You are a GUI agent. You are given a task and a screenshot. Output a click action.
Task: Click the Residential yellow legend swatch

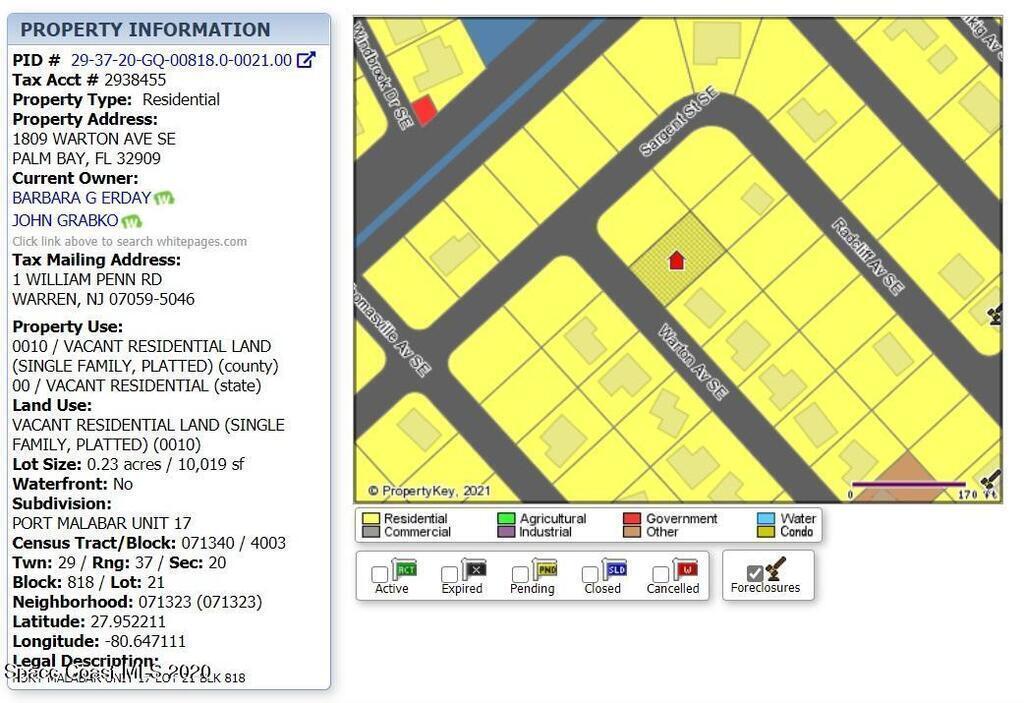[371, 519]
